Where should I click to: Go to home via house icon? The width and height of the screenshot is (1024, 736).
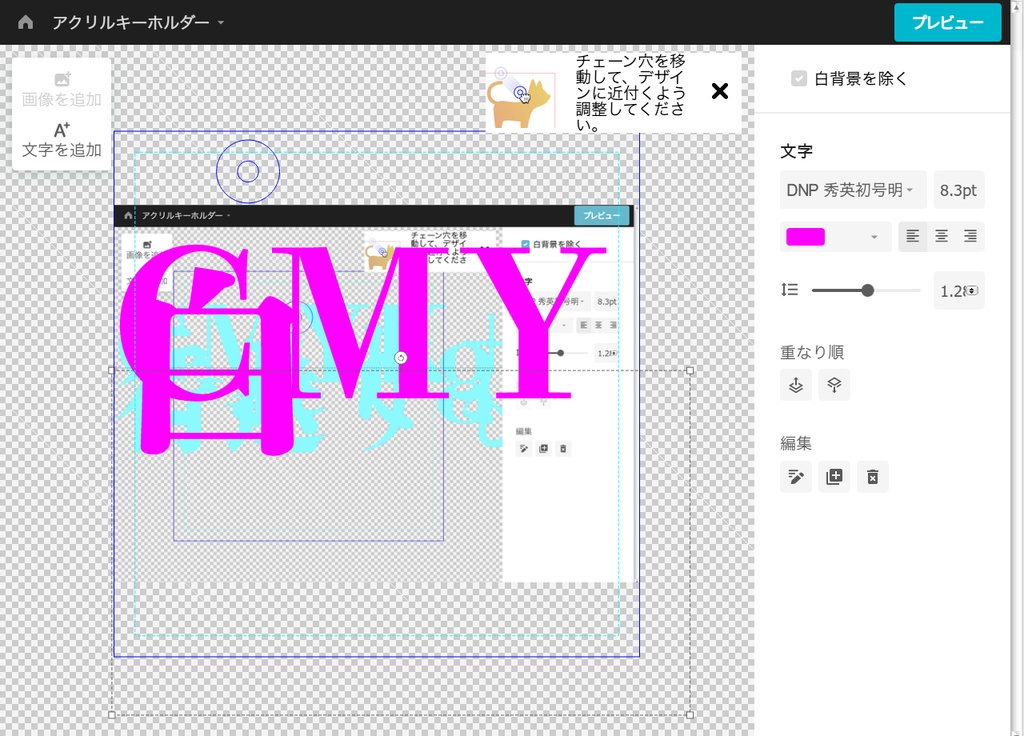click(x=25, y=22)
